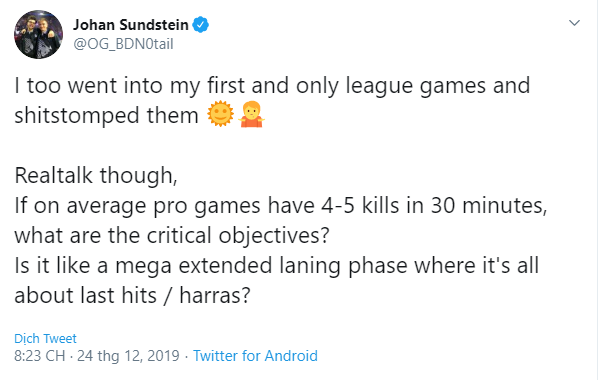Image resolution: width=602 pixels, height=380 pixels.
Task: Click the Dịch Tweet translate link
Action: tap(45, 339)
